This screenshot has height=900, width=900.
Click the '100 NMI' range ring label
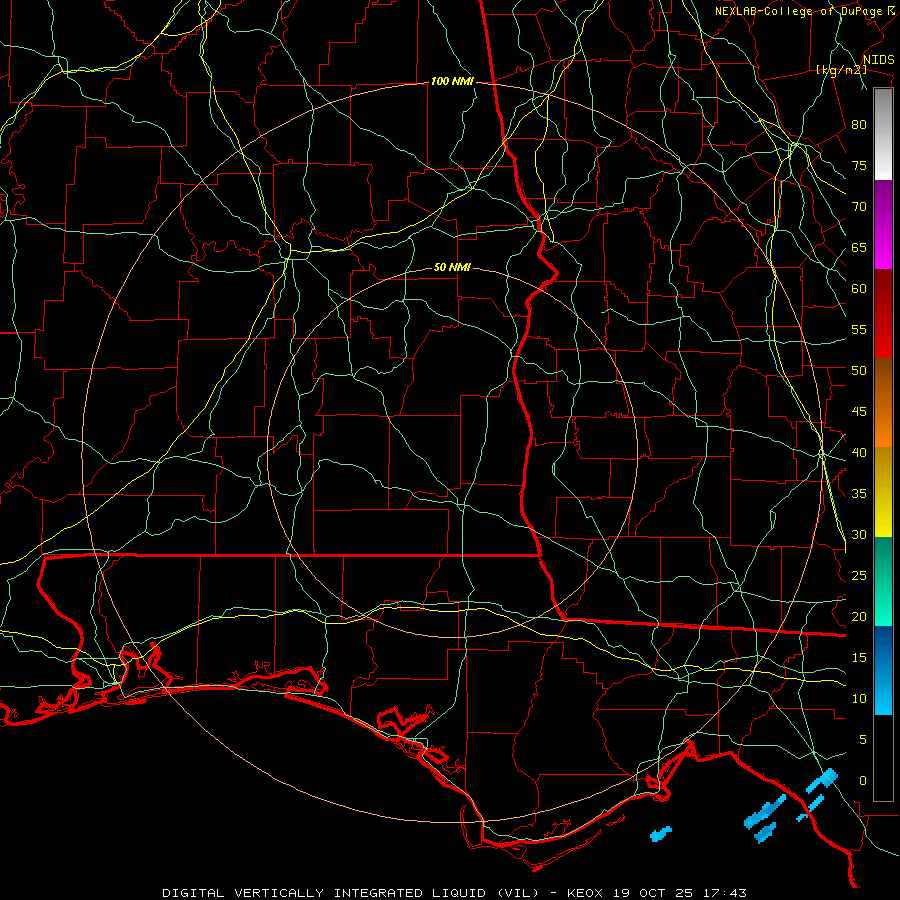coord(452,82)
